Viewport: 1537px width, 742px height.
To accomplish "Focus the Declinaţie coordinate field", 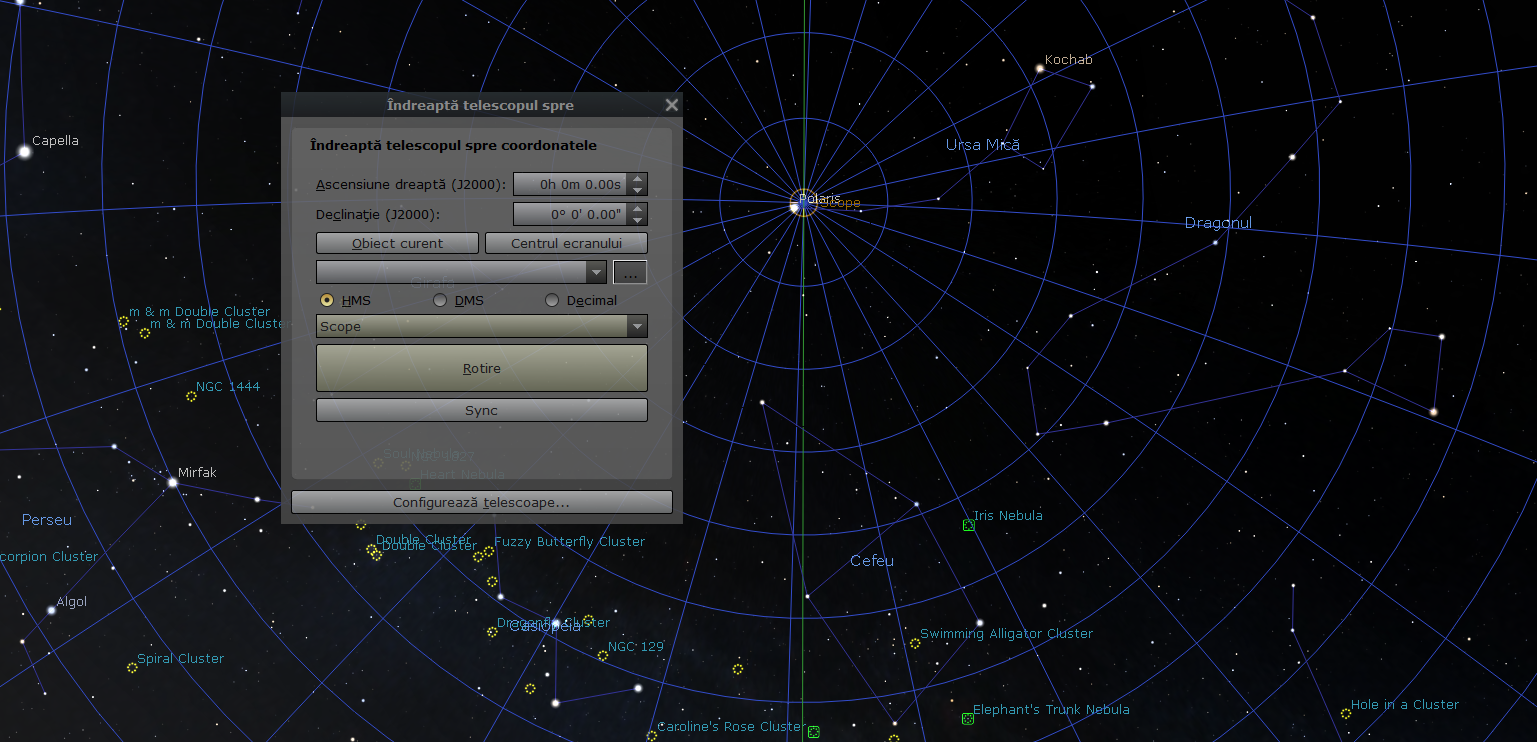I will point(571,214).
